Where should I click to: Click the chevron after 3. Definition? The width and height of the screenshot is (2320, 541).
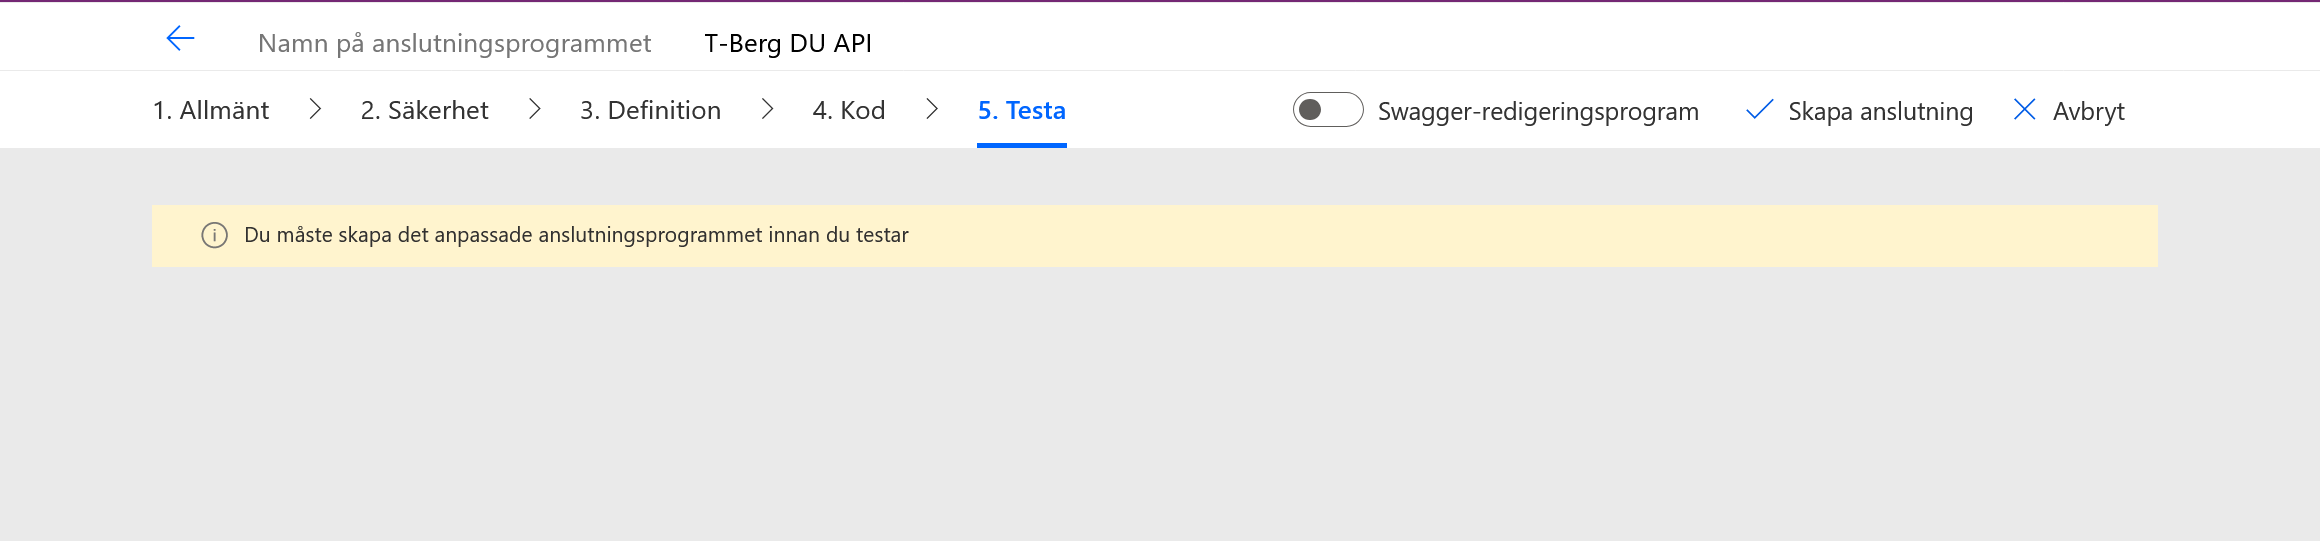767,109
